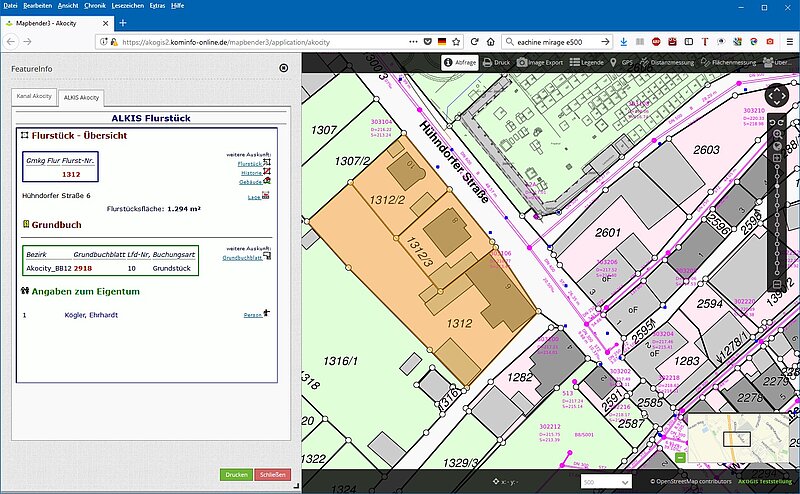Follow the Grundbuchblatt link
800x494 pixels.
(x=241, y=257)
